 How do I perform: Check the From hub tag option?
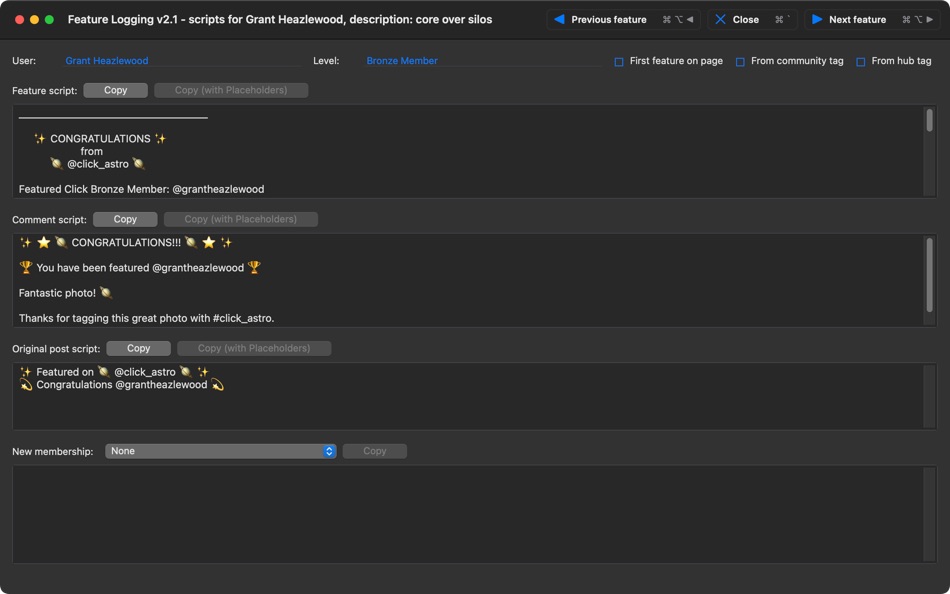click(x=861, y=60)
